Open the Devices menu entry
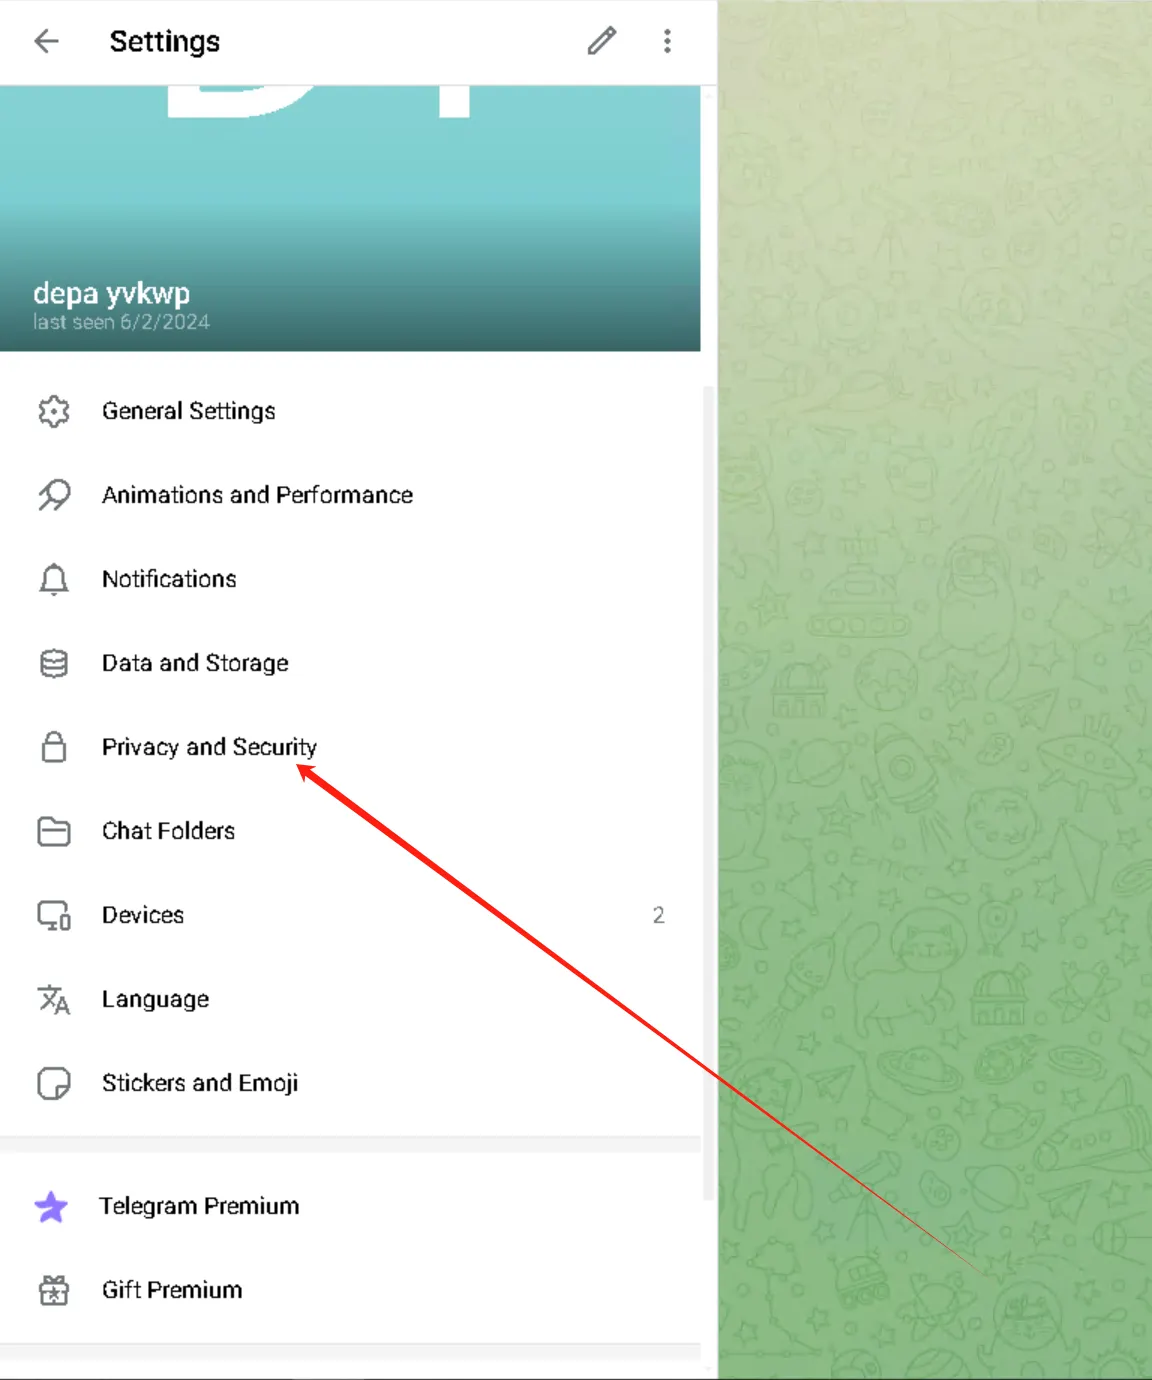The height and width of the screenshot is (1380, 1152). pos(350,915)
